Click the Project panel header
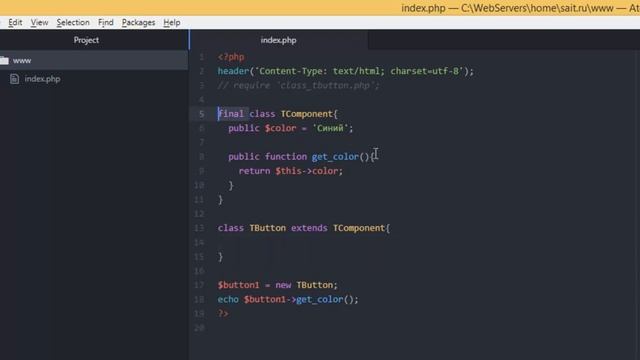Viewport: 640px width, 360px height. [86, 40]
